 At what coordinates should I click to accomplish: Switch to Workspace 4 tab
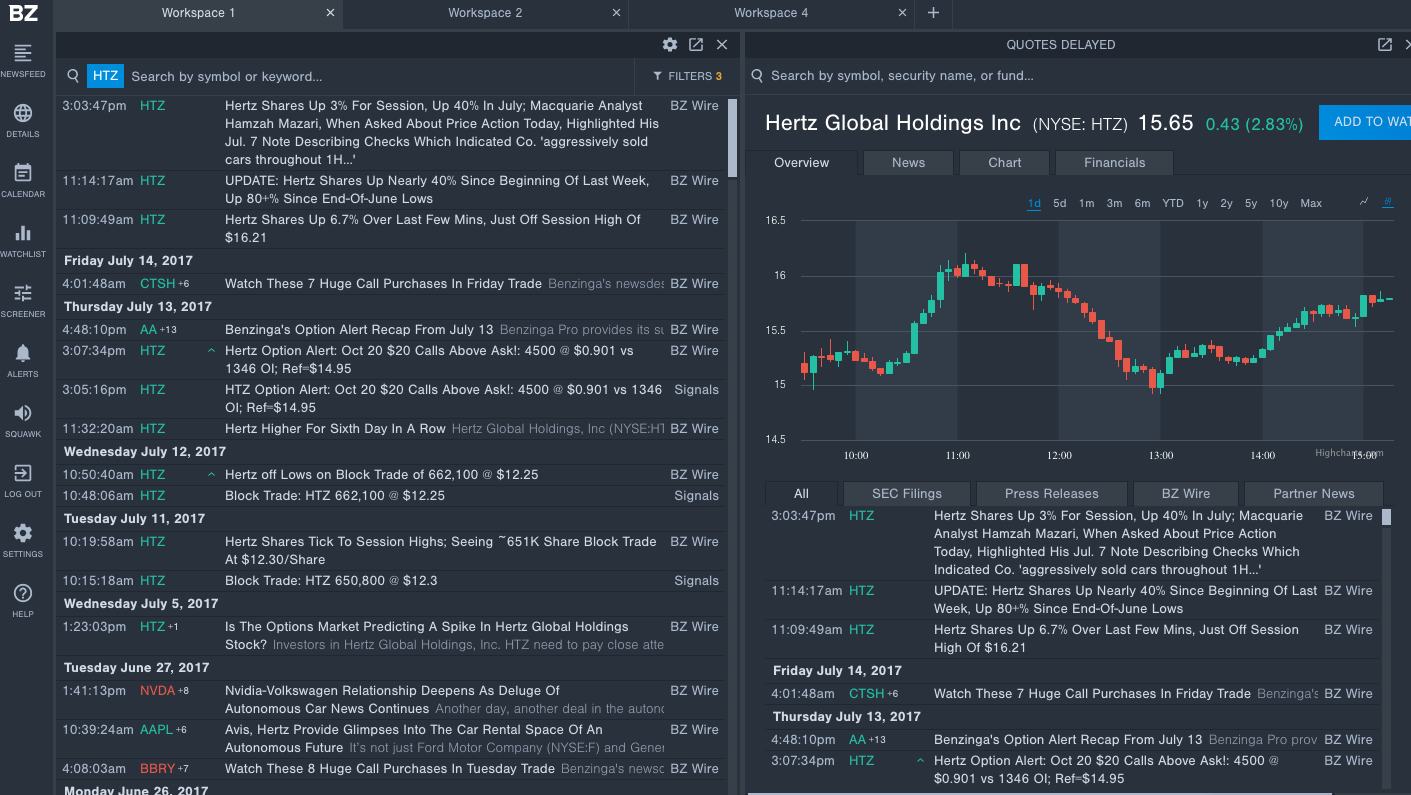click(771, 13)
